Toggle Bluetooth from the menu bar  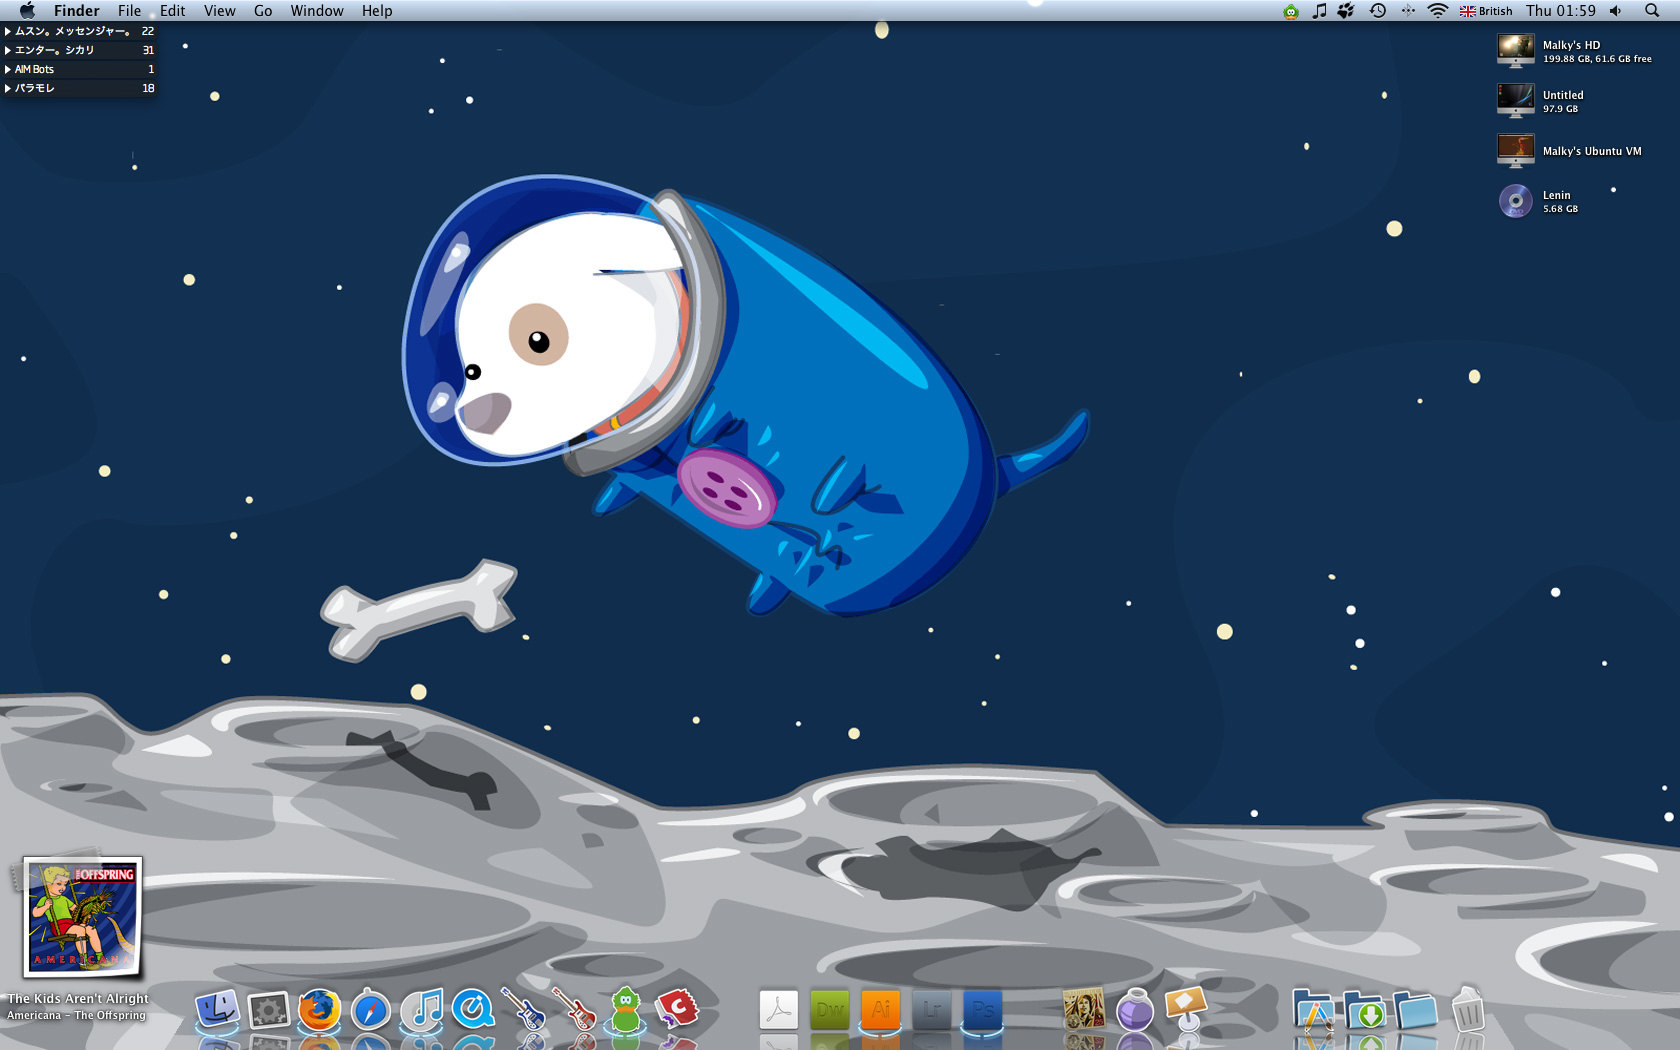(x=1410, y=11)
